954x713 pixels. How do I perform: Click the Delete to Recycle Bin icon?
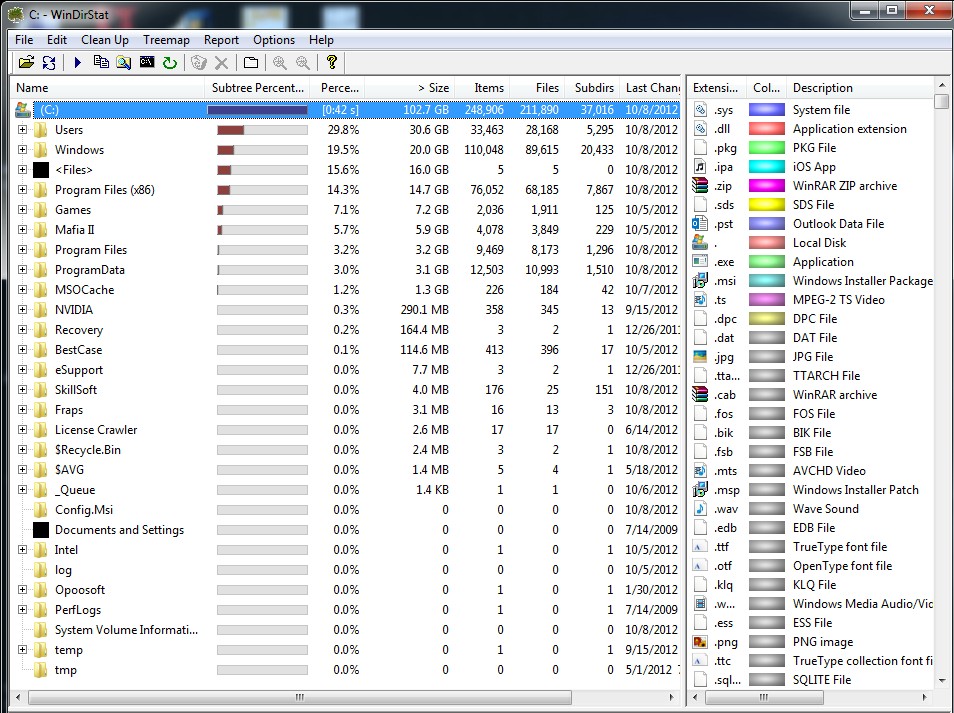coord(198,62)
